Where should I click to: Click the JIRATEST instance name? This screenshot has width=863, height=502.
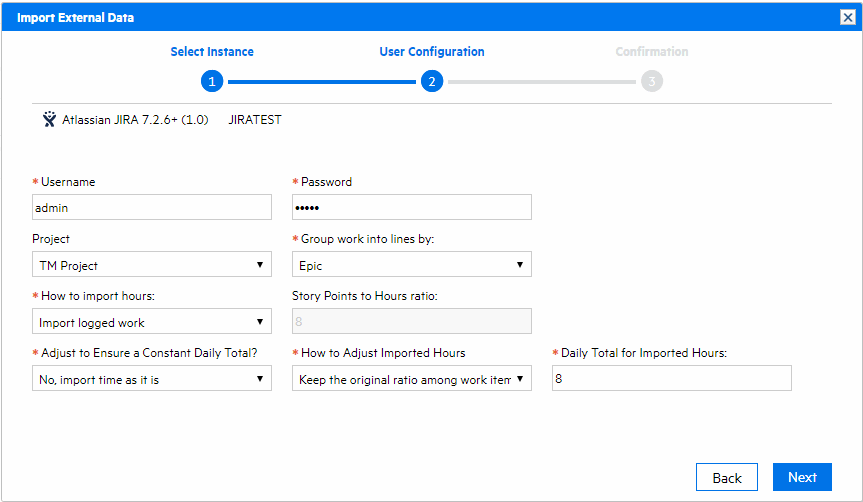coord(255,120)
